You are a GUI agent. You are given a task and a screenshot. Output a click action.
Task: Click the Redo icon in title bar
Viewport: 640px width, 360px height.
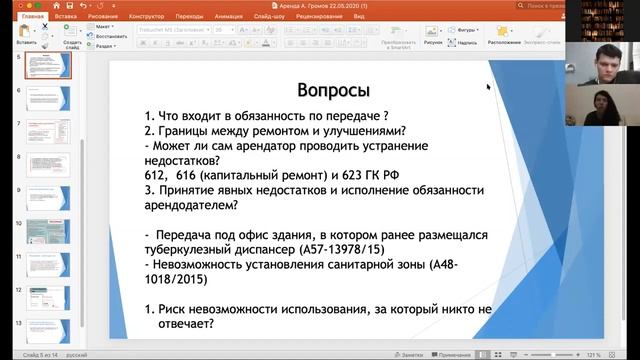coord(100,6)
